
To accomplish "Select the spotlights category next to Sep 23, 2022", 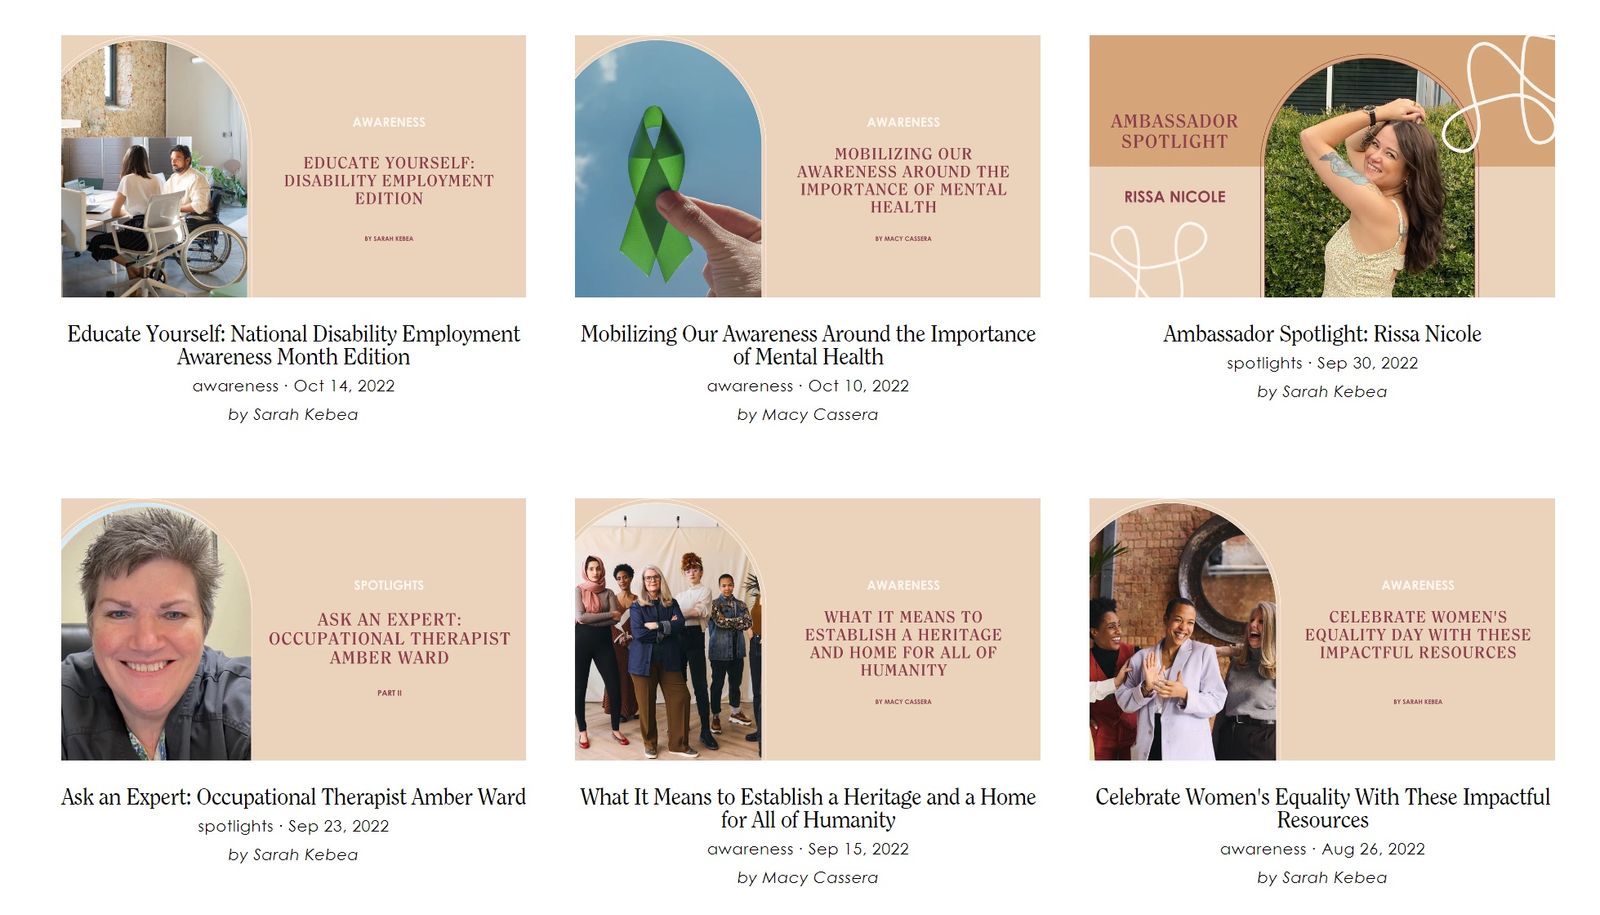I will click(235, 826).
